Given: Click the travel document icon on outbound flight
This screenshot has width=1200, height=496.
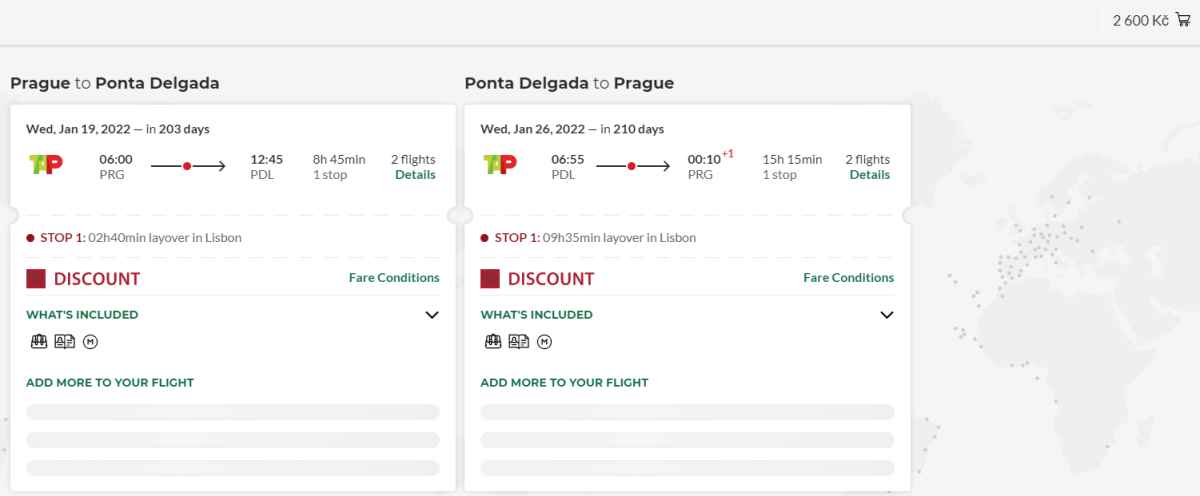Looking at the screenshot, I should [x=65, y=342].
